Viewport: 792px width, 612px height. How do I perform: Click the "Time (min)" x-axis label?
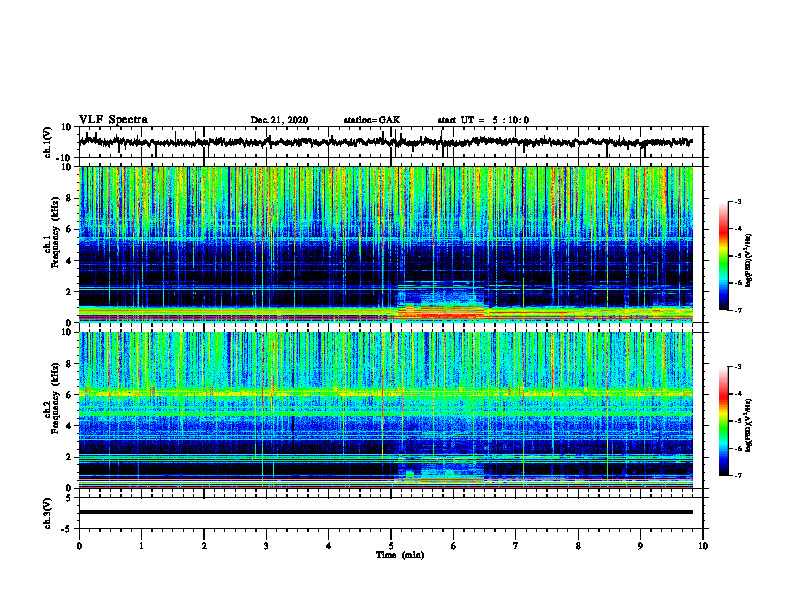400,555
